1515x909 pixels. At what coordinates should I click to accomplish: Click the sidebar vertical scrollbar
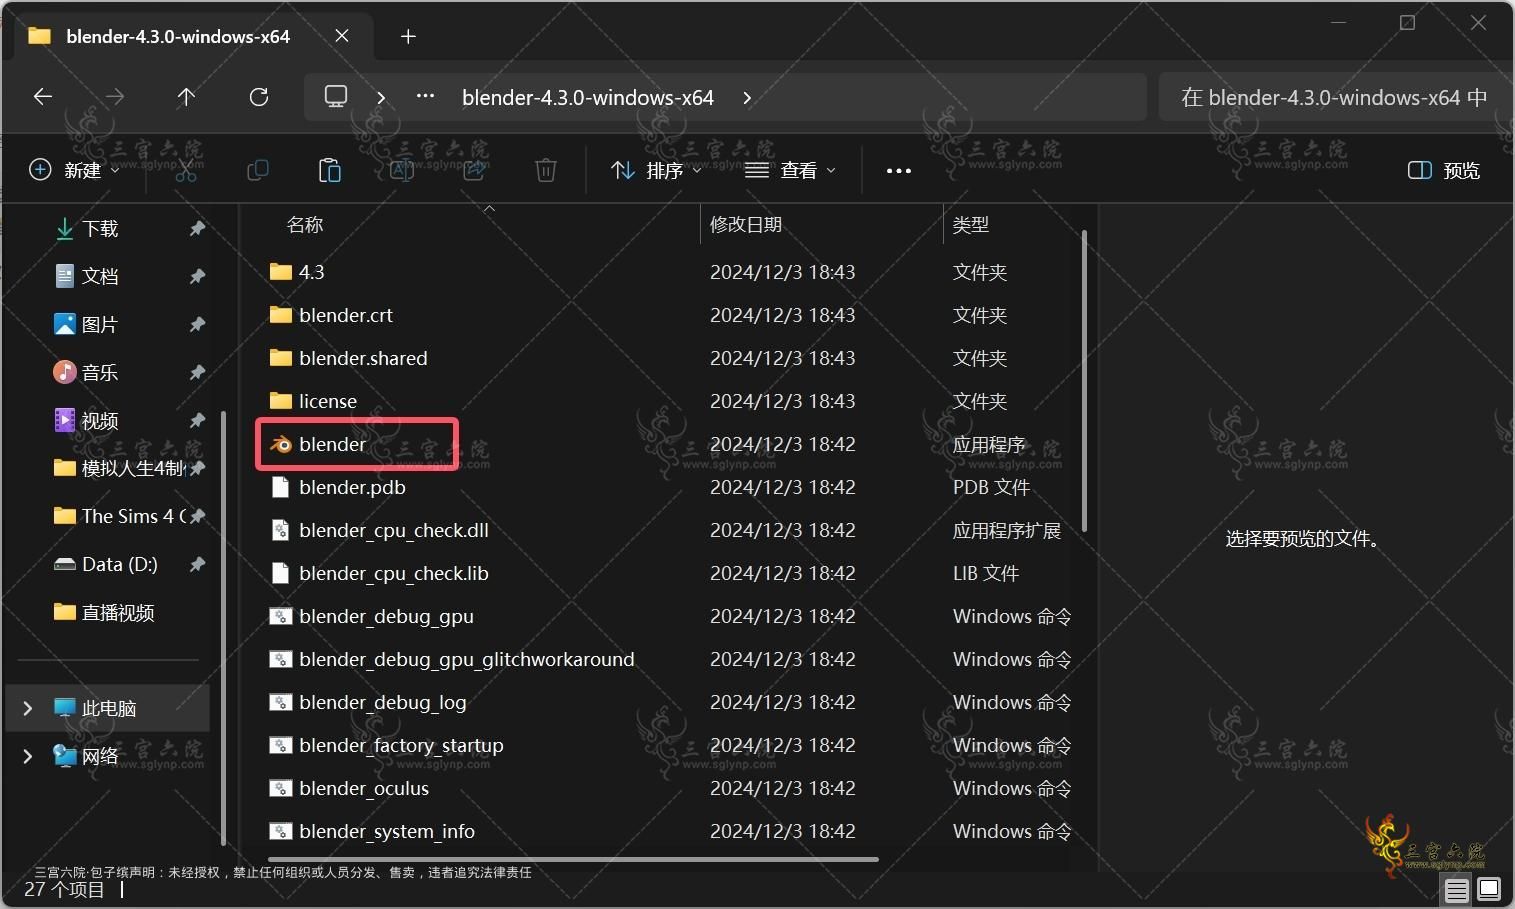pos(223,628)
